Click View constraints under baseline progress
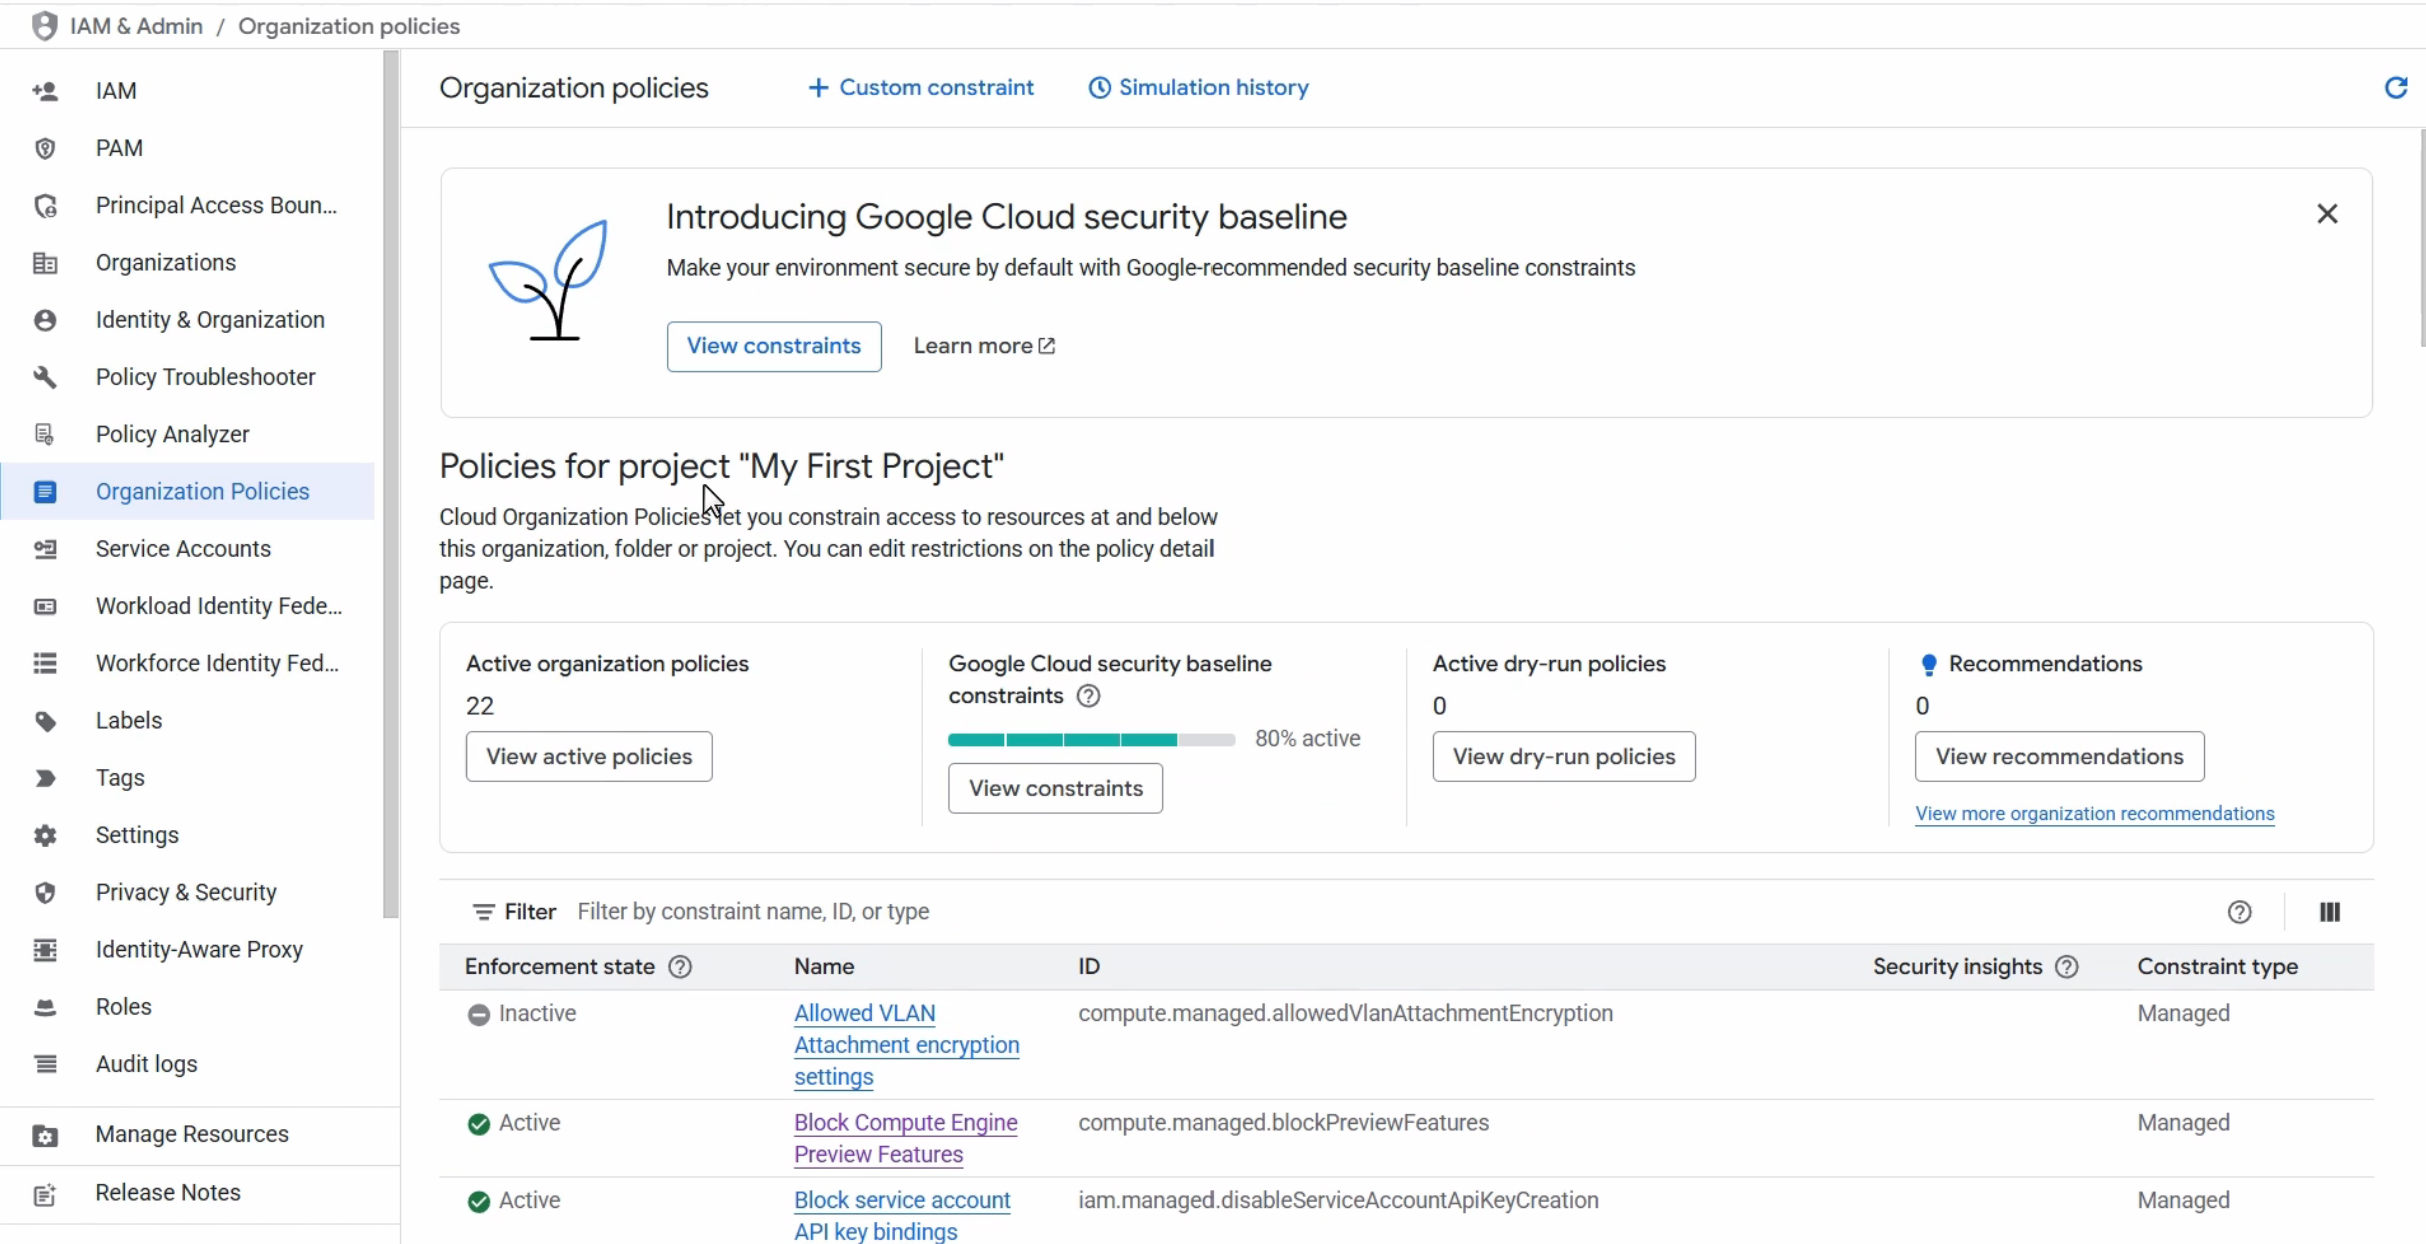 coord(1055,788)
